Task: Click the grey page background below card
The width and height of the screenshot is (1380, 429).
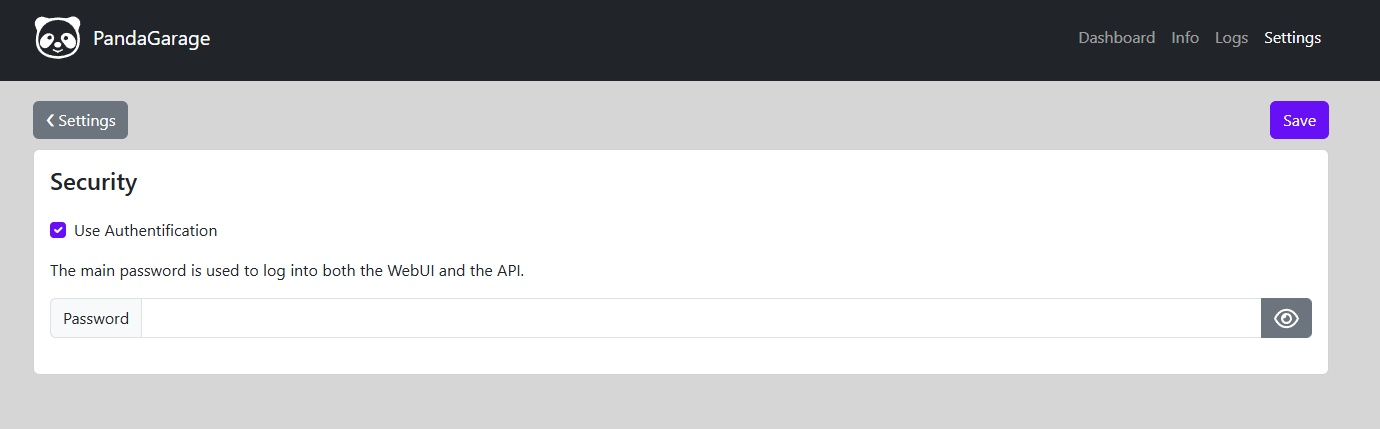Action: coord(690,402)
